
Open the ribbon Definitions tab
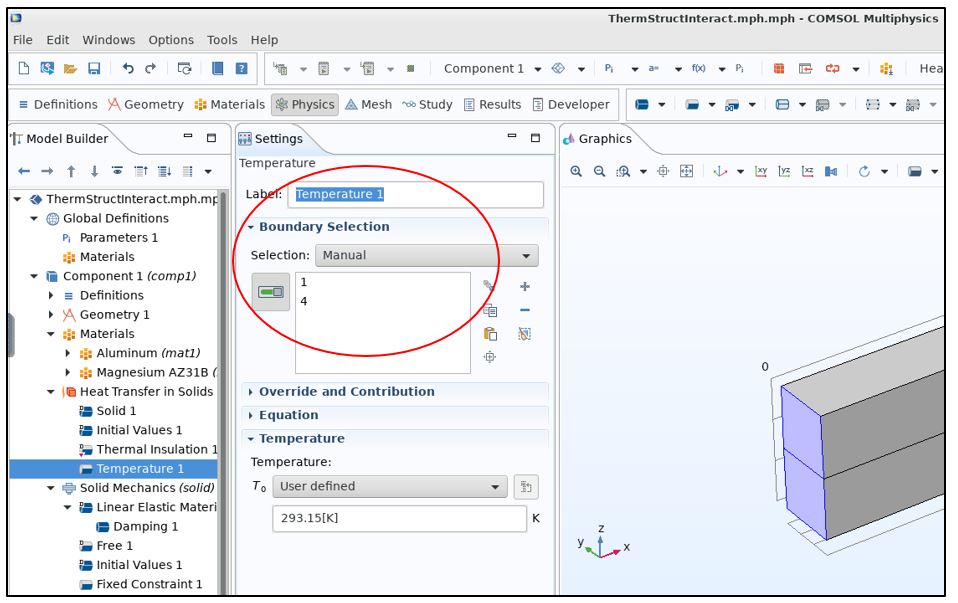(x=58, y=104)
